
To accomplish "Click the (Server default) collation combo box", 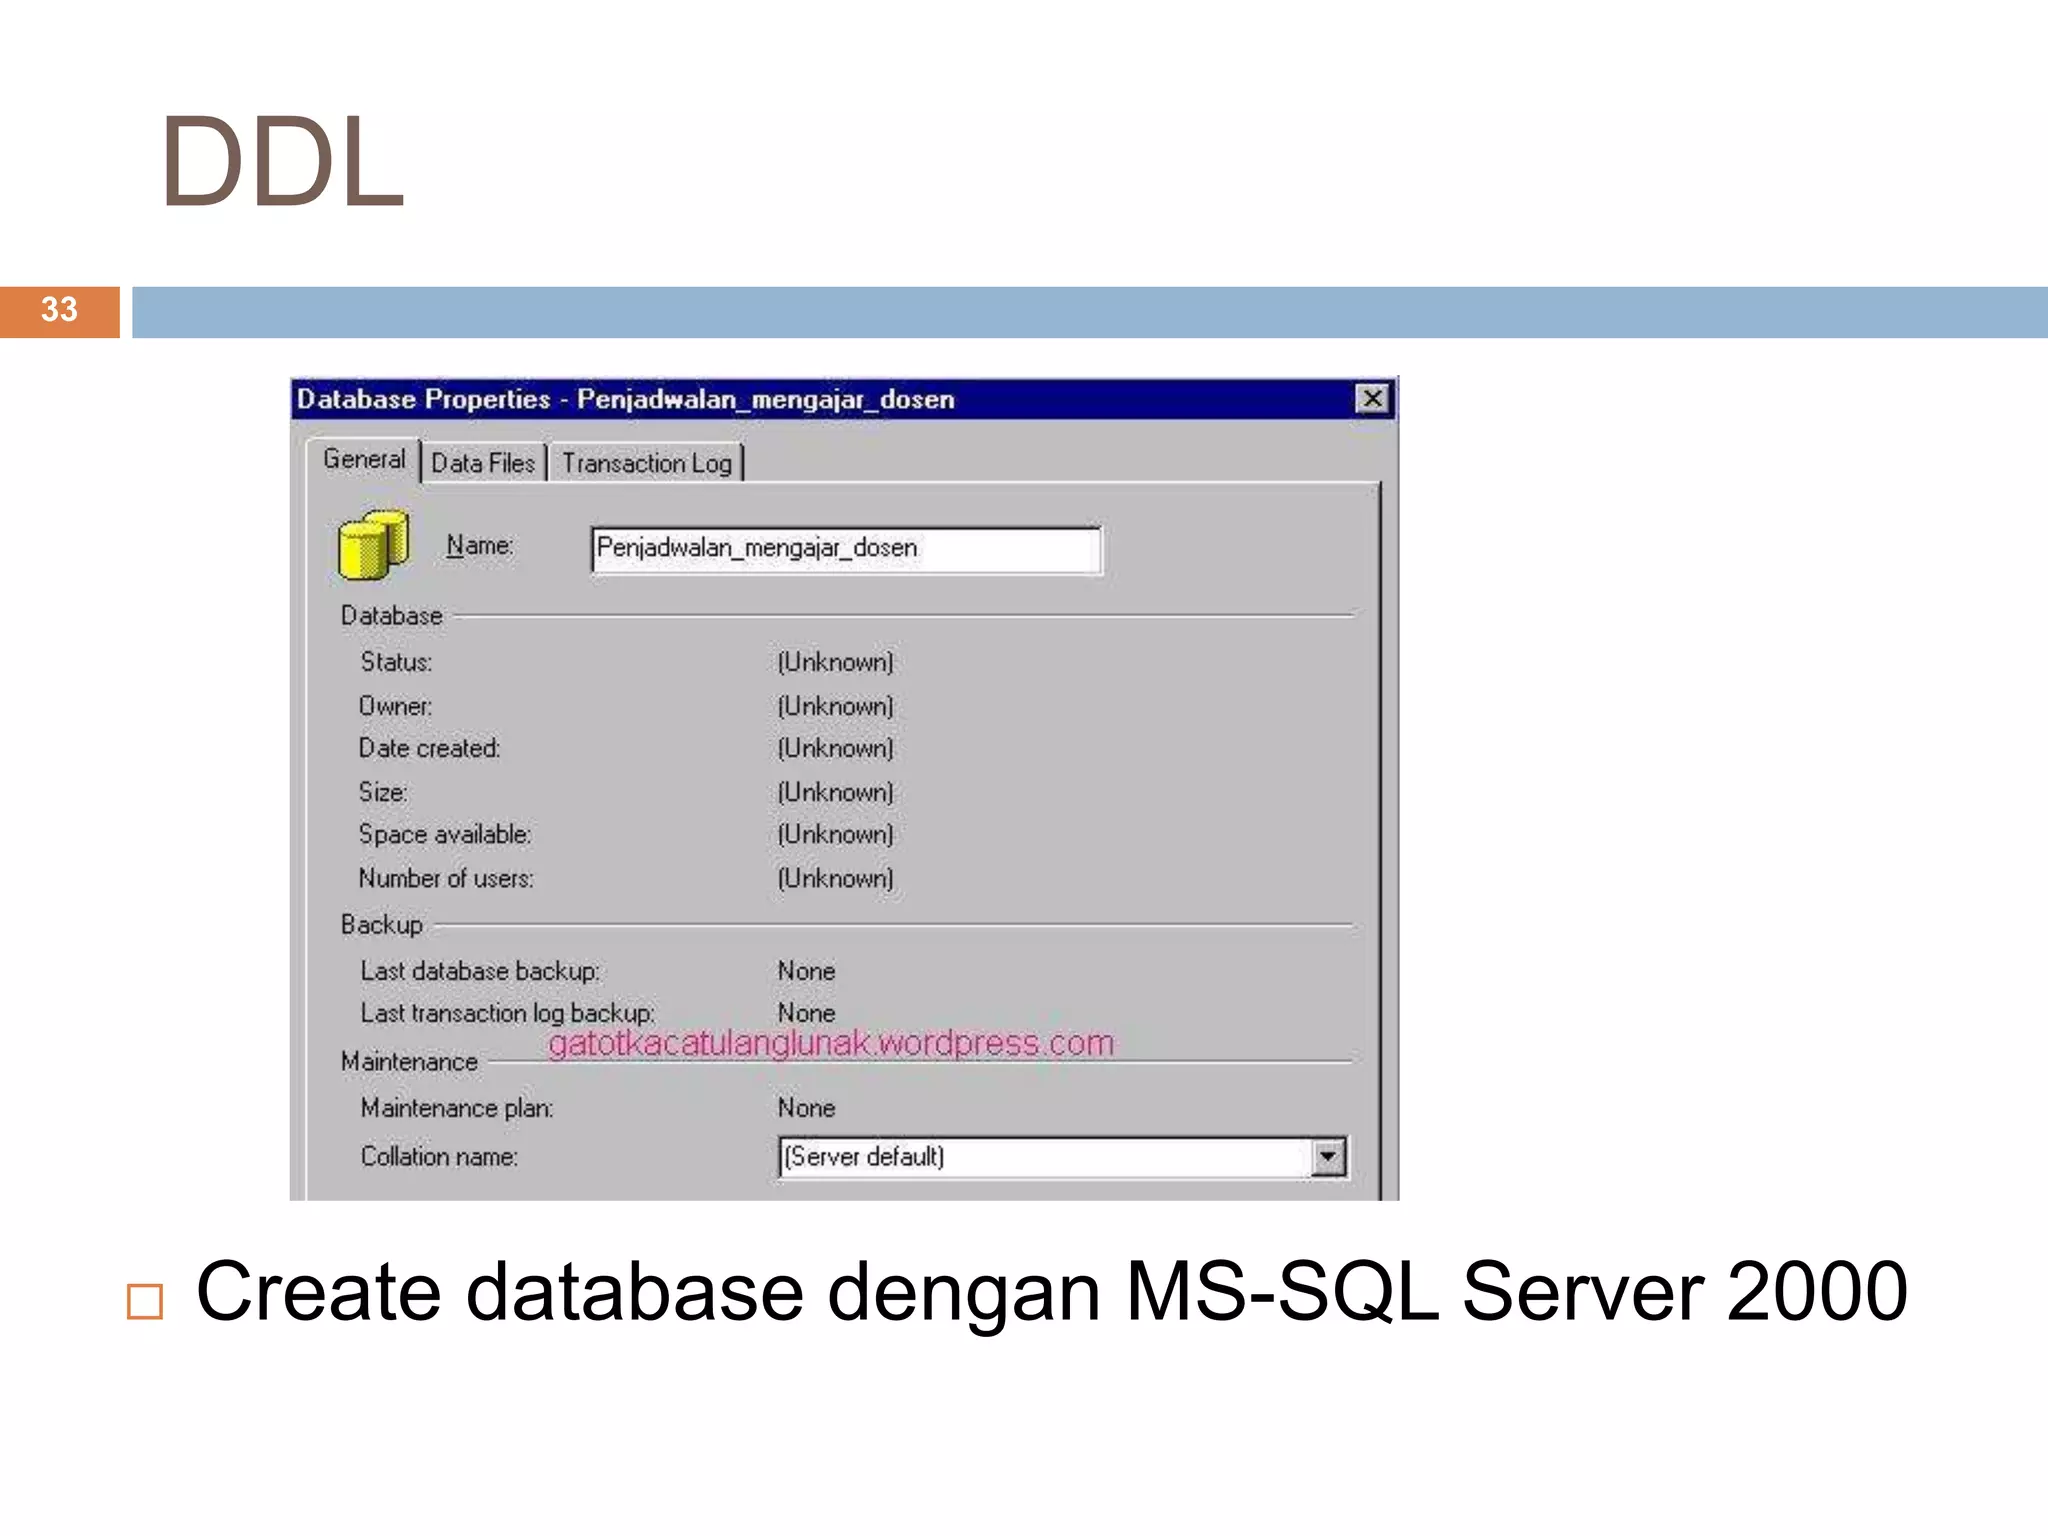I will 1062,1157.
